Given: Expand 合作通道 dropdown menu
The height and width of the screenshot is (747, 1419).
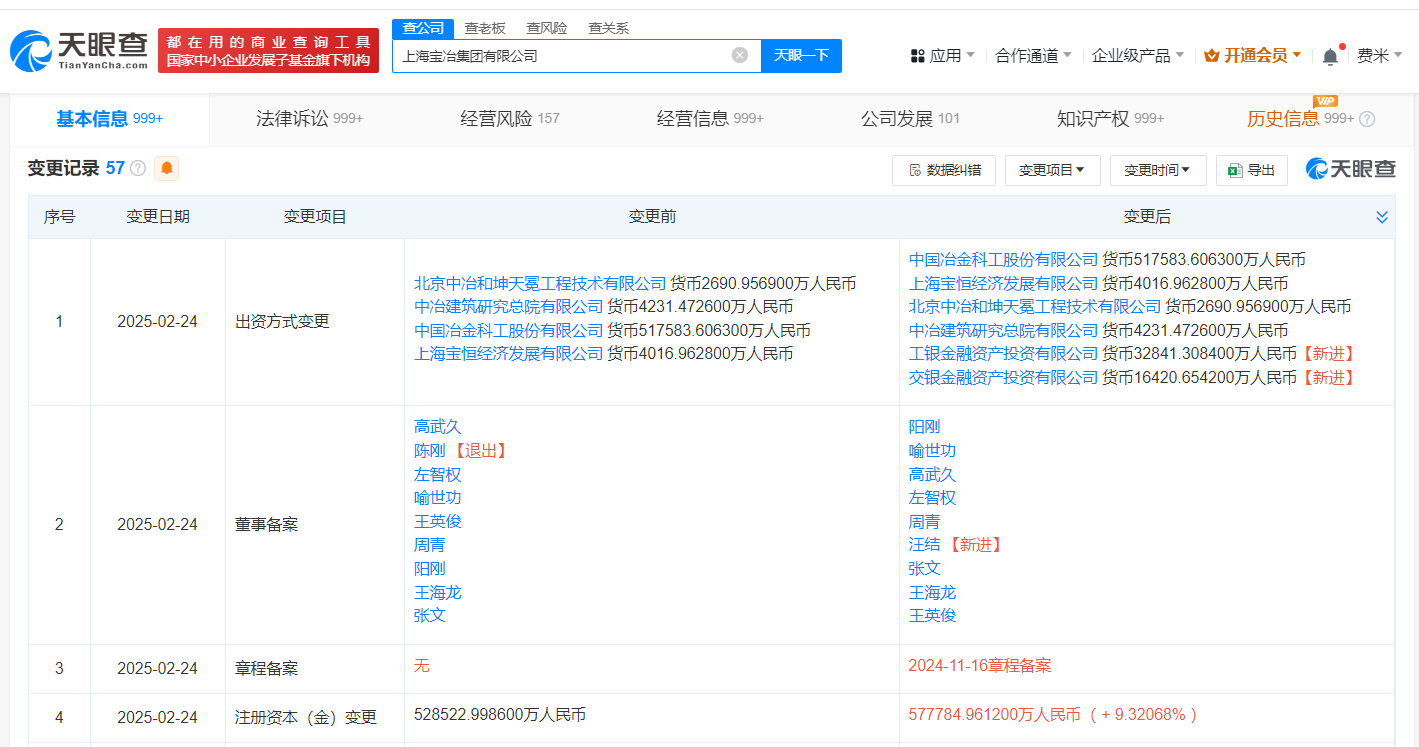Looking at the screenshot, I should (1033, 56).
